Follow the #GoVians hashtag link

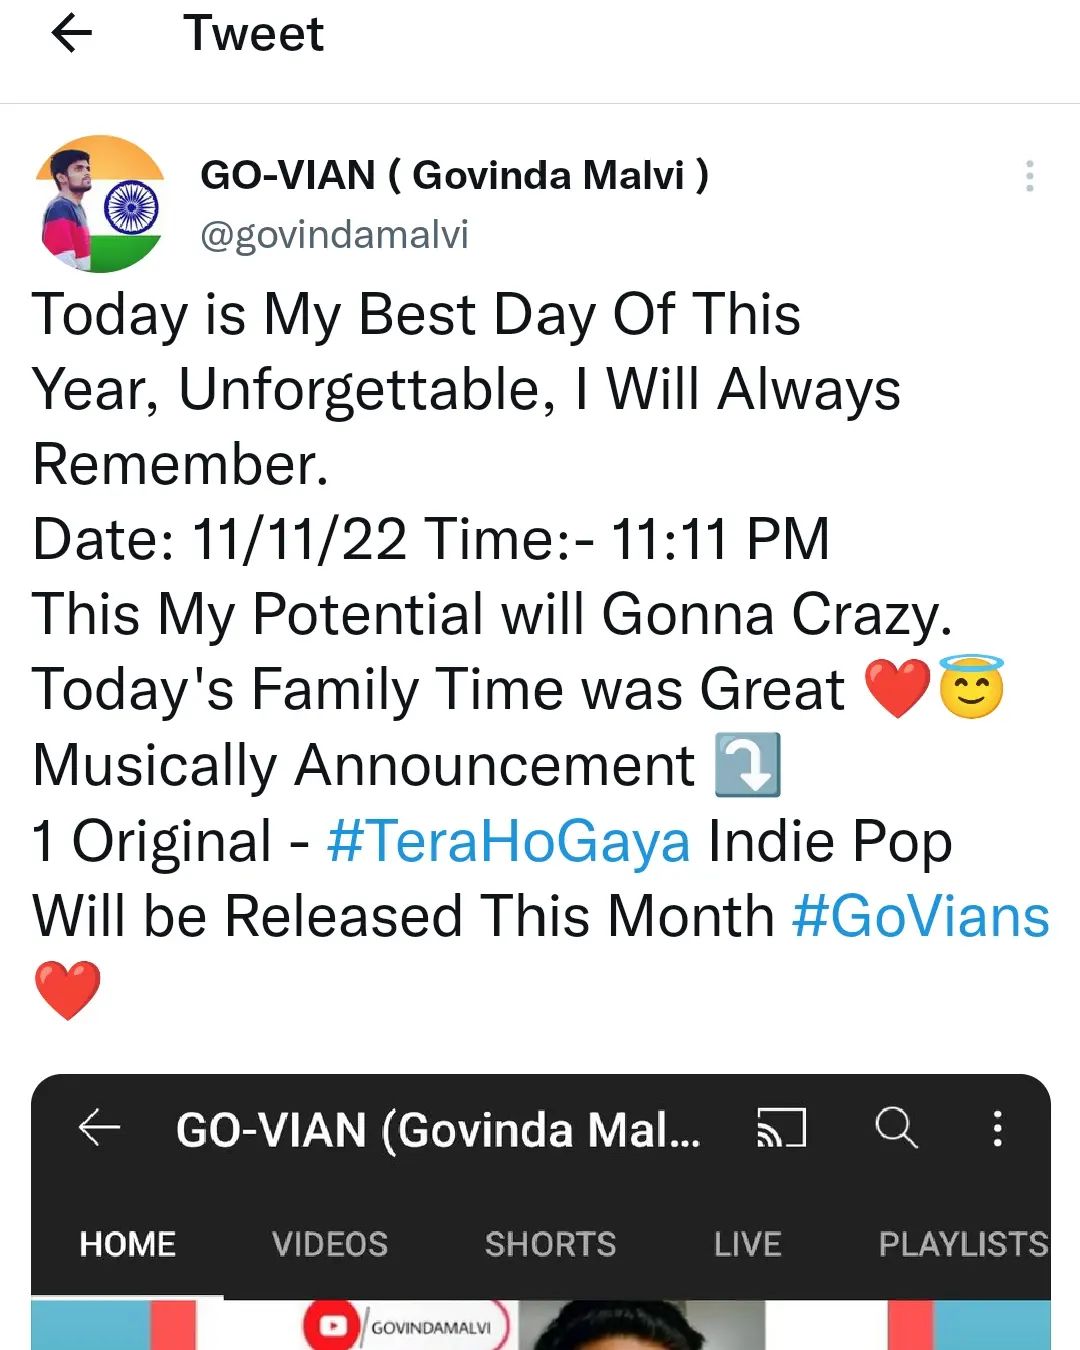coord(920,916)
